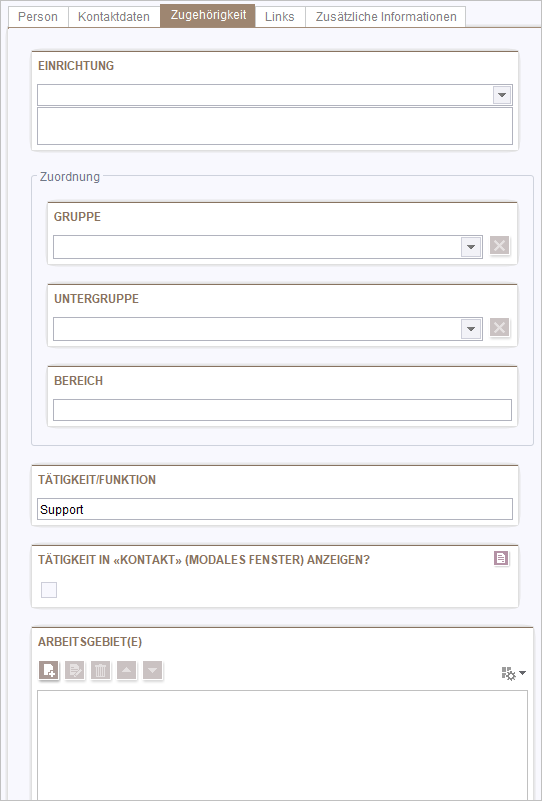Enable the Tätigkeit in Kontakt anzeigen checkbox
The width and height of the screenshot is (542, 801).
coord(49,590)
